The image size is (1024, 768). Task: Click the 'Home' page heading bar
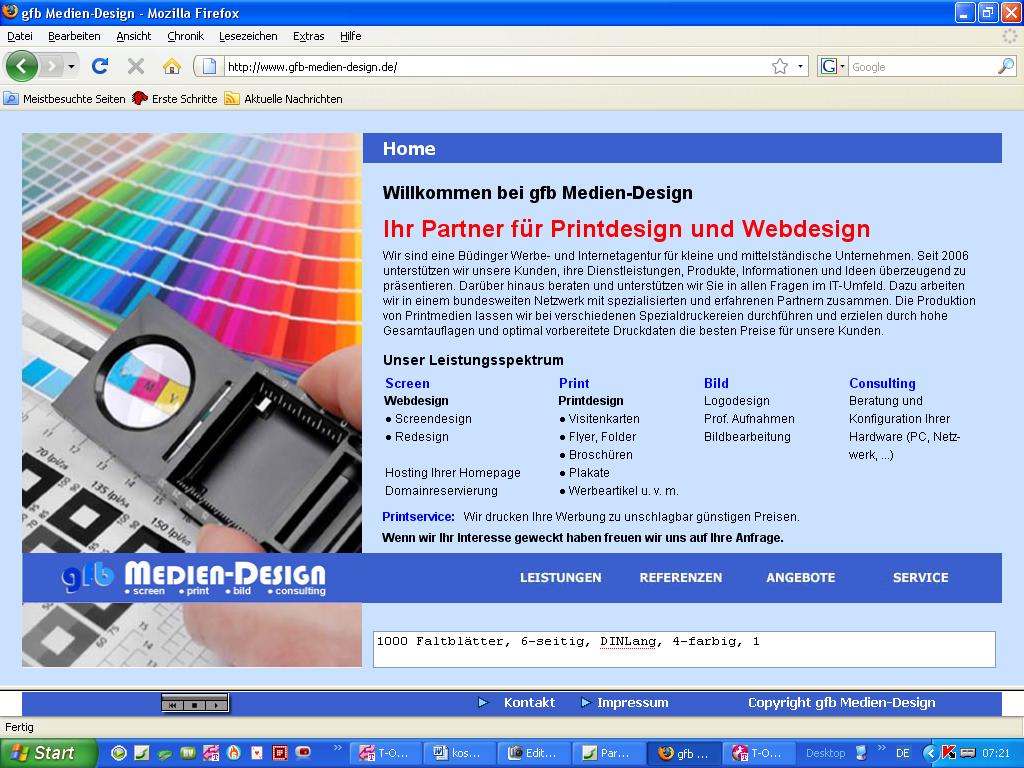tap(682, 148)
